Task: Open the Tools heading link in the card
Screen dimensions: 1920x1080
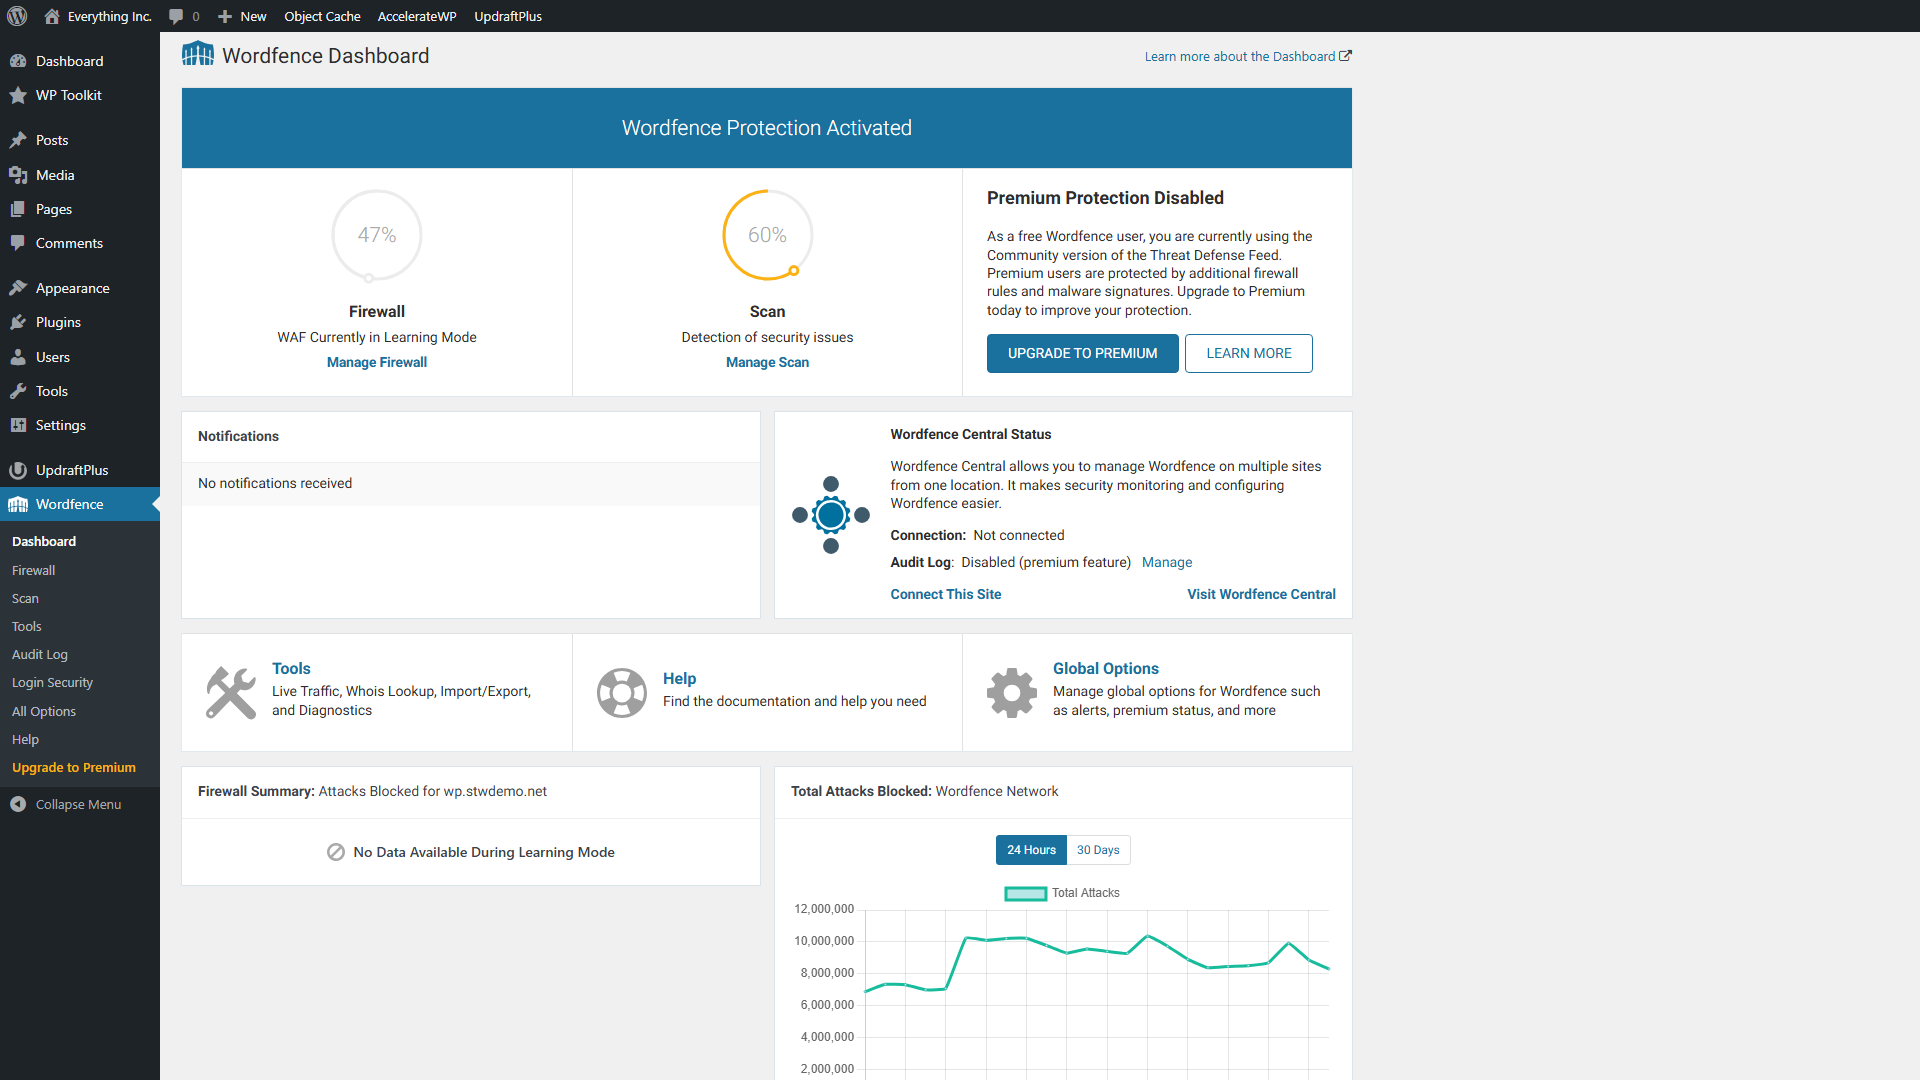Action: tap(291, 668)
